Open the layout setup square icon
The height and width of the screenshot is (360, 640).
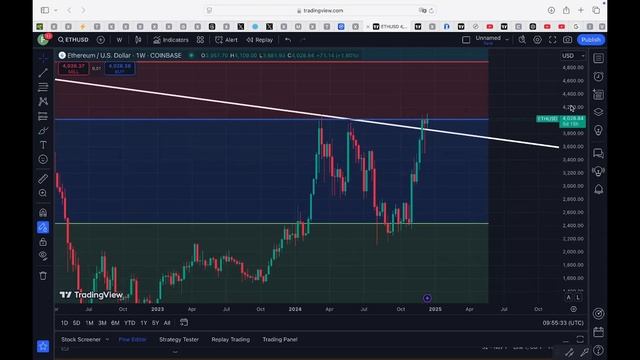point(466,40)
